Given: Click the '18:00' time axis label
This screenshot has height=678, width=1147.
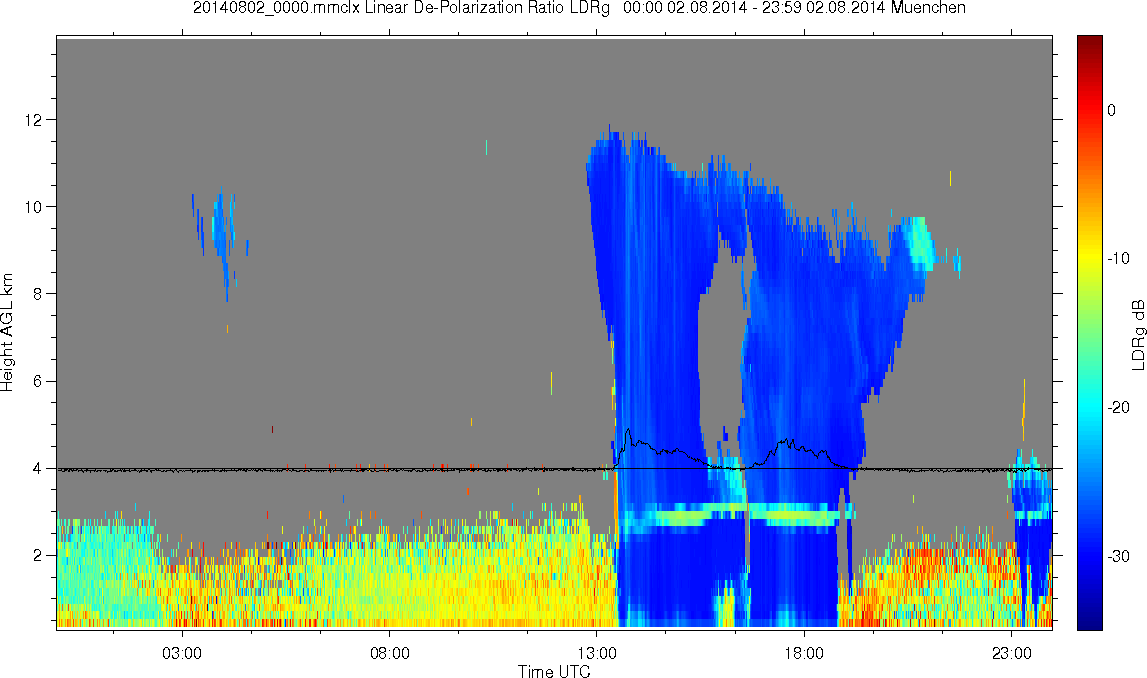Looking at the screenshot, I should pyautogui.click(x=804, y=653).
